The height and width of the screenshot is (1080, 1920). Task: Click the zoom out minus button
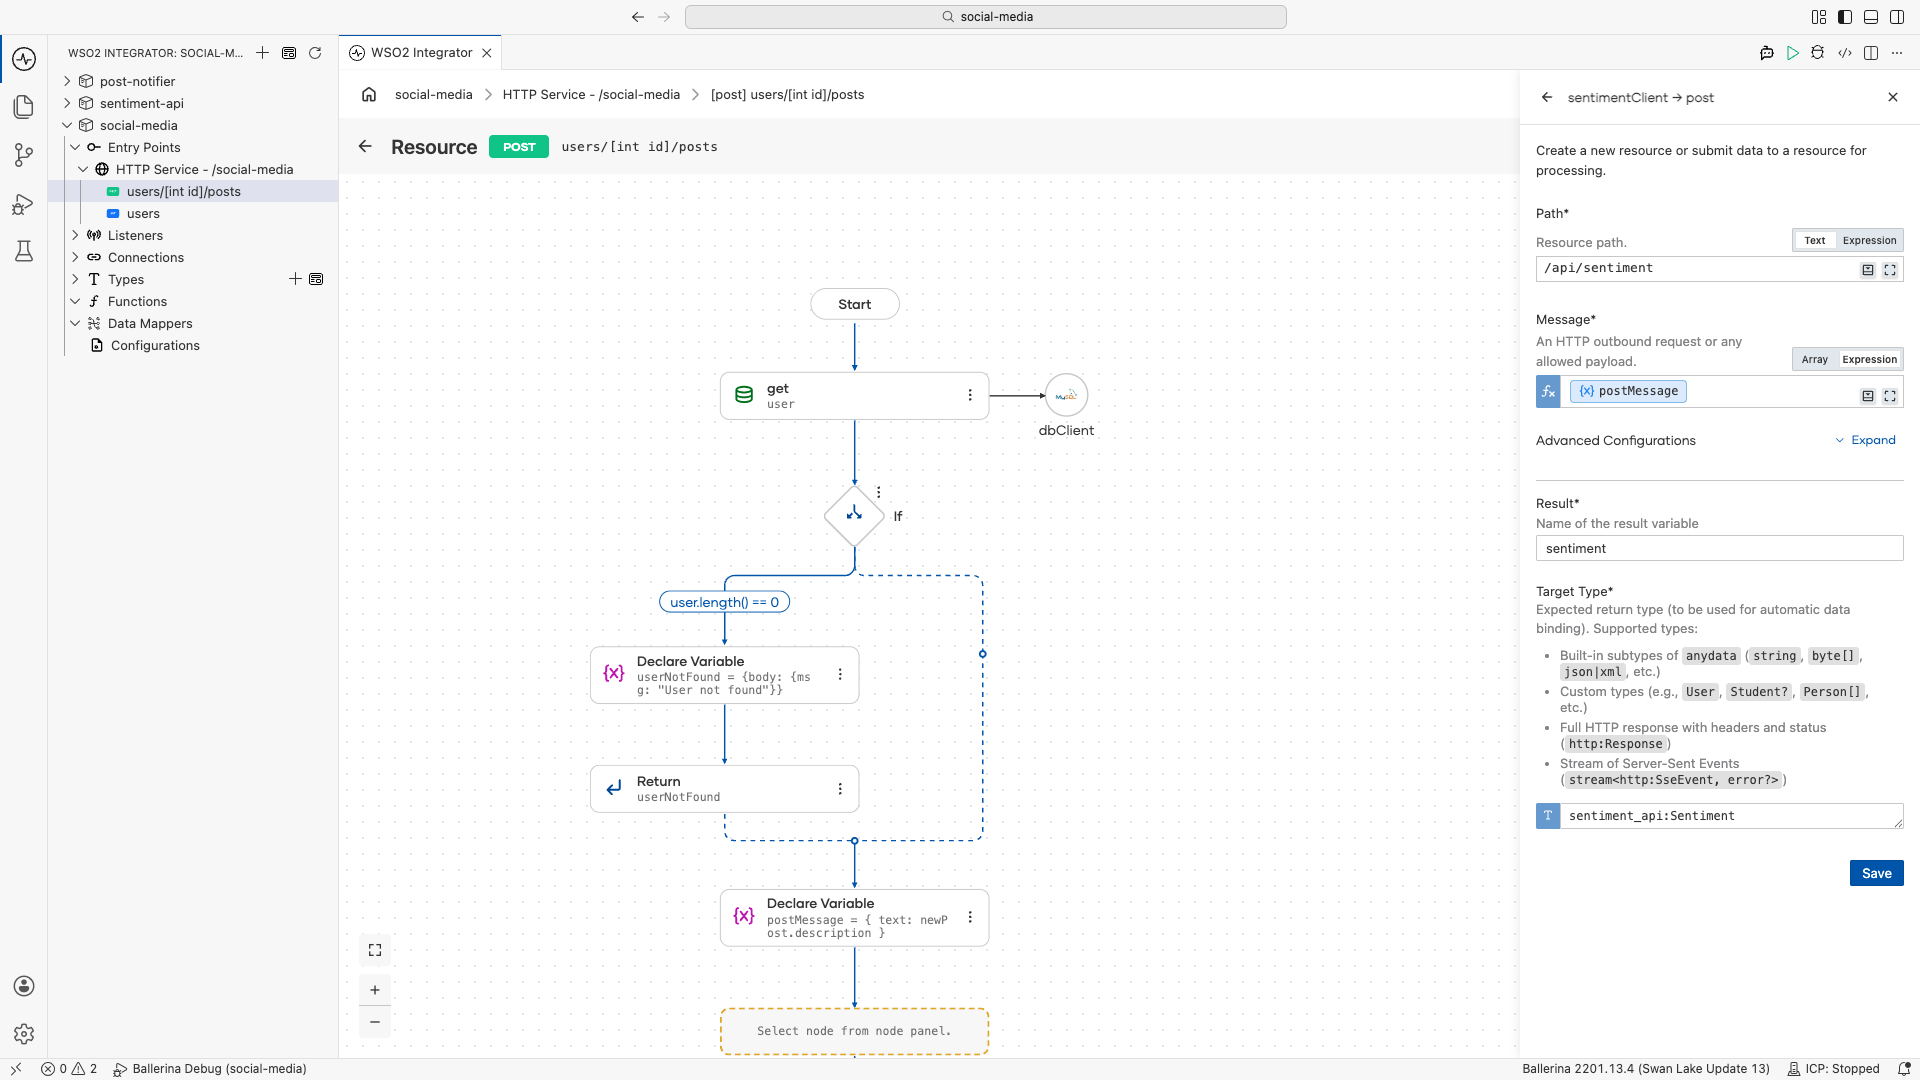pyautogui.click(x=375, y=1022)
